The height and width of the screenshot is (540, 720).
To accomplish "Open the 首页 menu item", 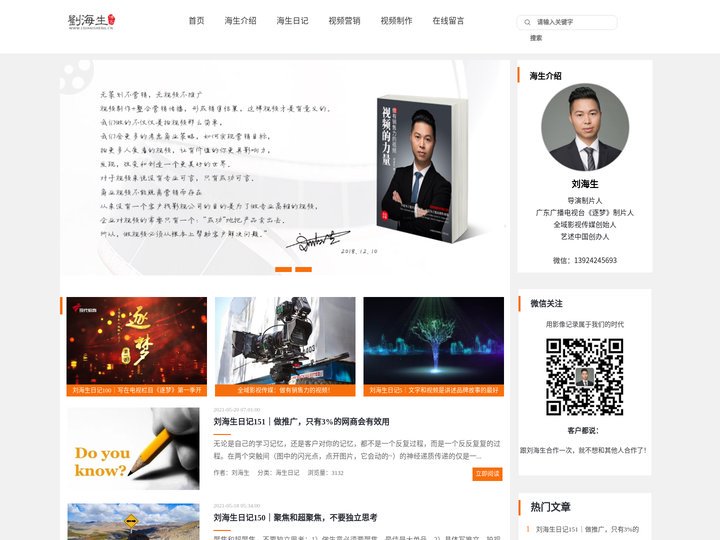I will pos(197,21).
